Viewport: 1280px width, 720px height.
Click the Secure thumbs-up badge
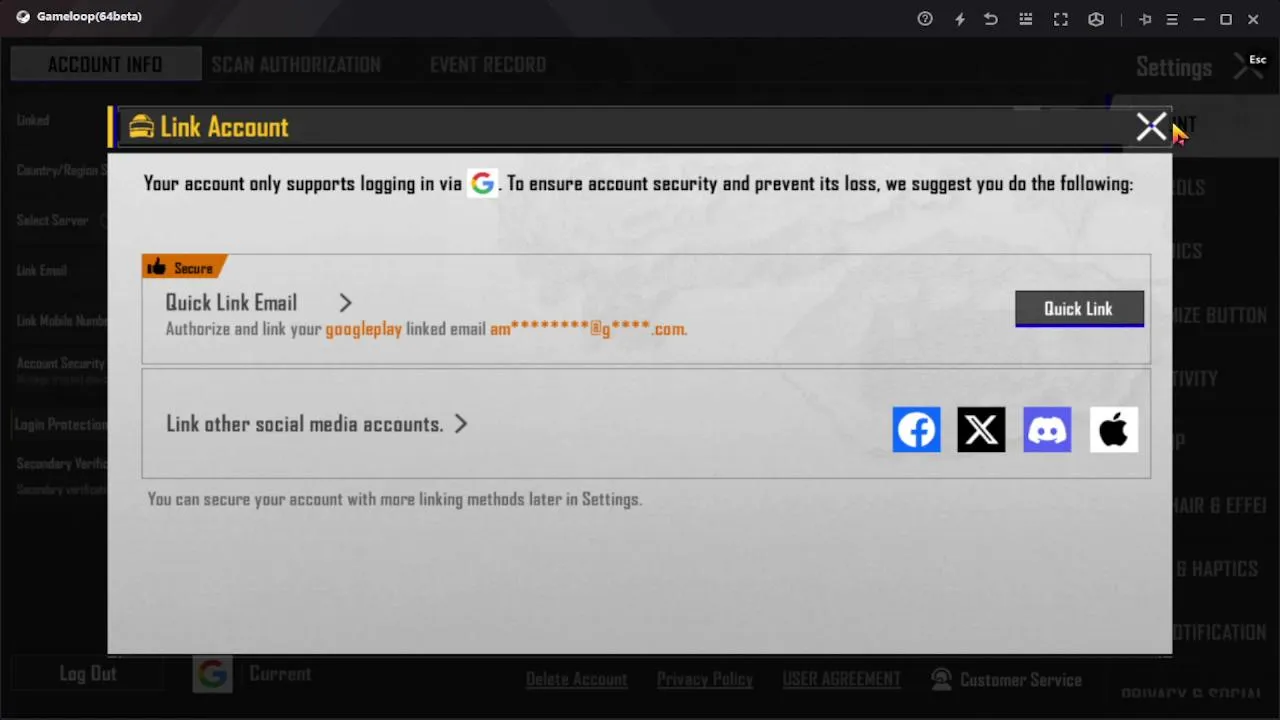[x=184, y=267]
